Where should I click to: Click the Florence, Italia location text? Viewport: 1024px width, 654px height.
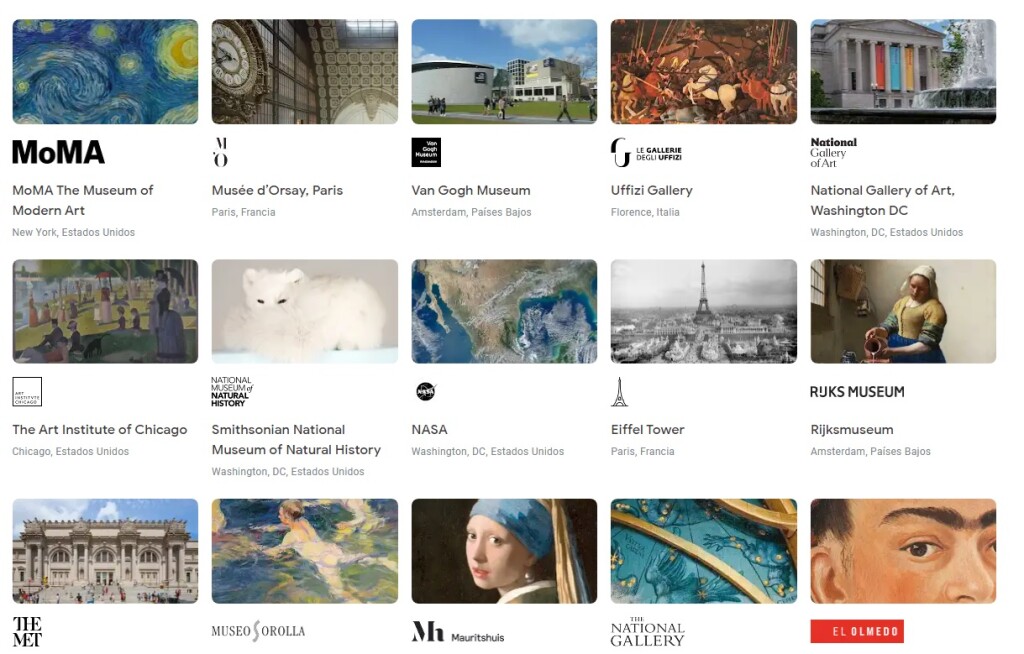click(x=645, y=212)
